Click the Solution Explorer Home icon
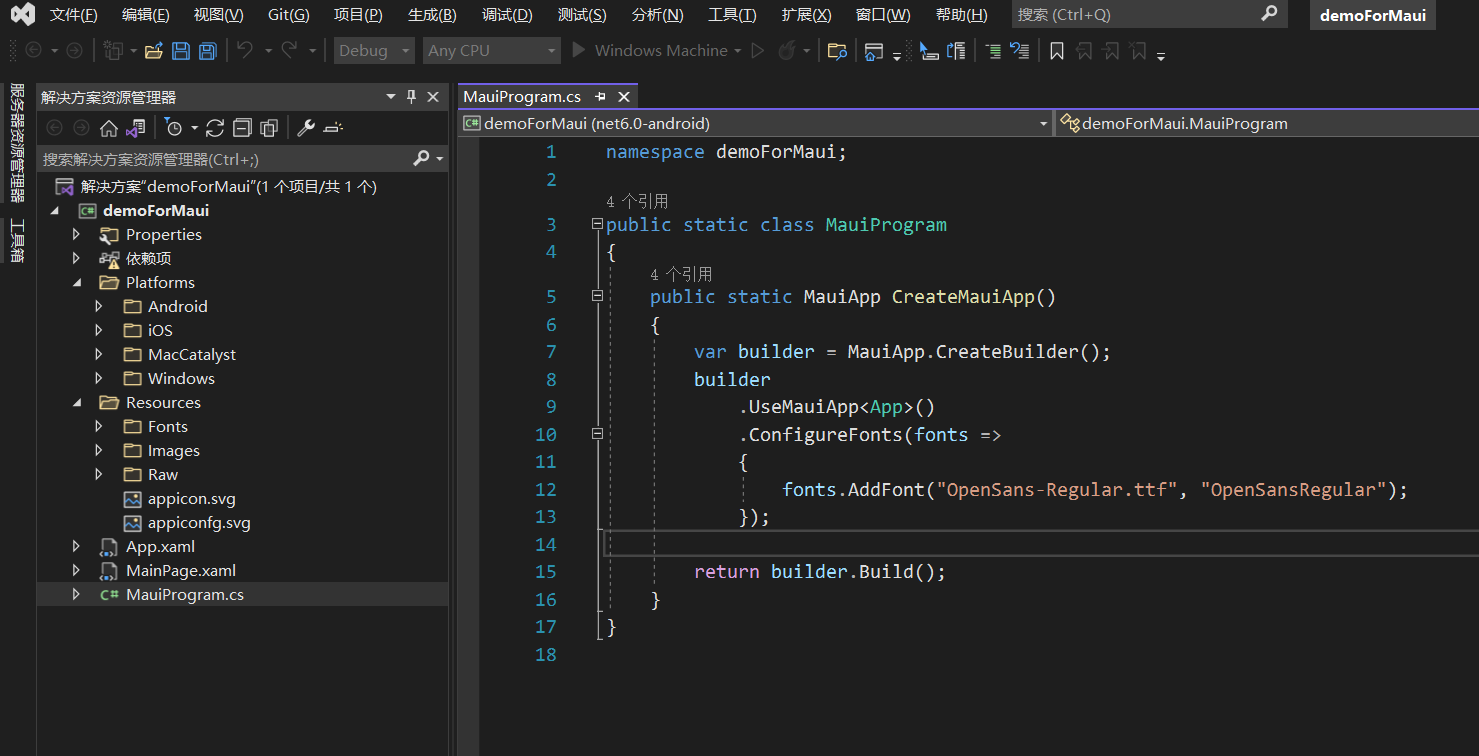The height and width of the screenshot is (756, 1479). click(109, 128)
